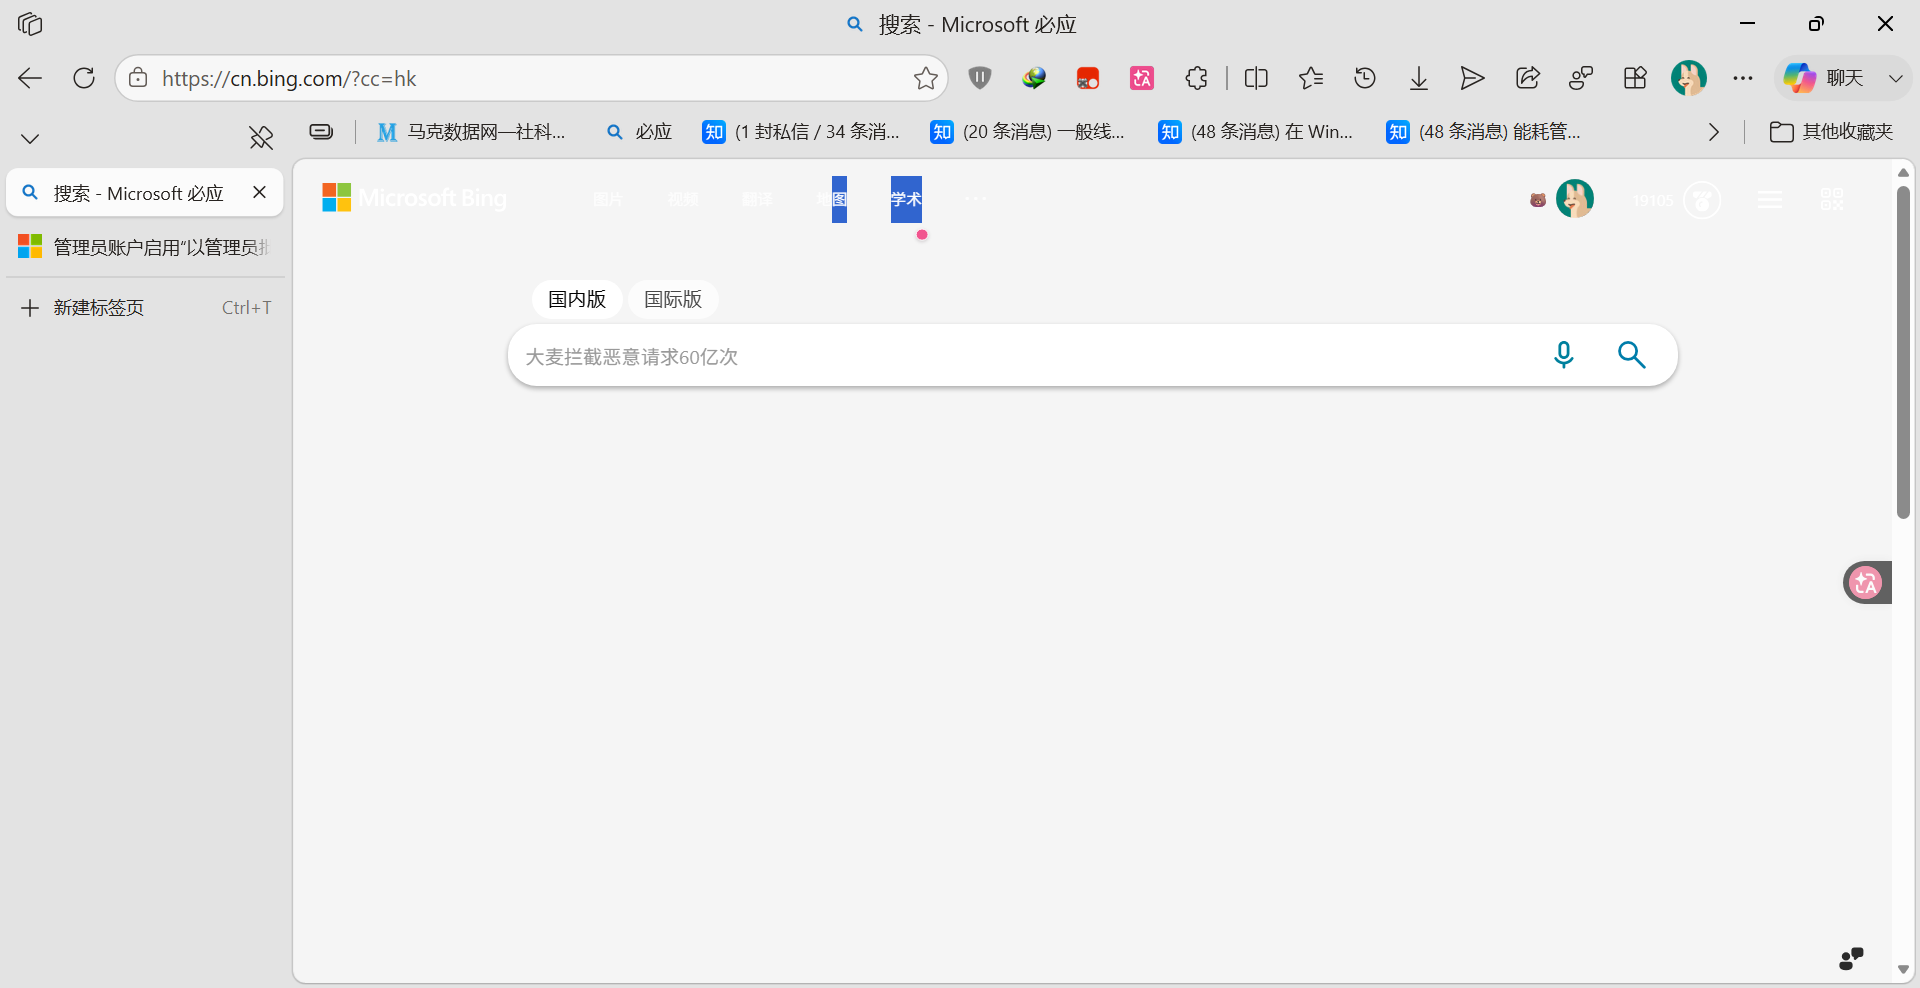Select the 国内版 search mode

coord(577,299)
